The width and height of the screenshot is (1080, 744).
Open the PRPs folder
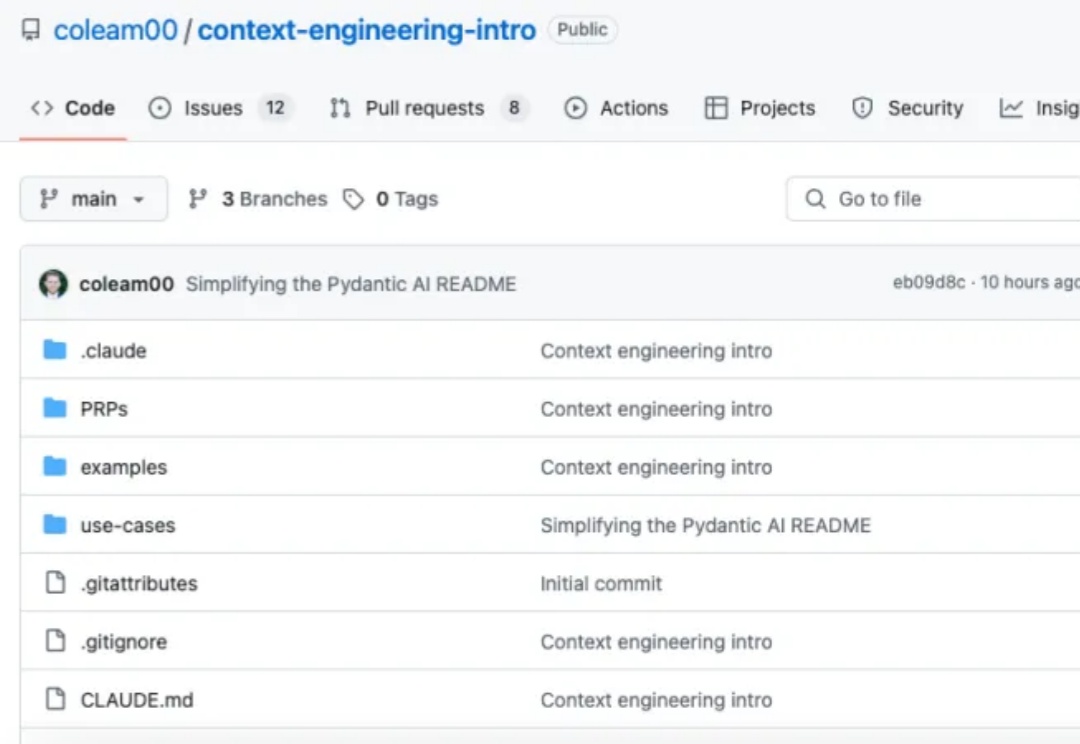(104, 409)
